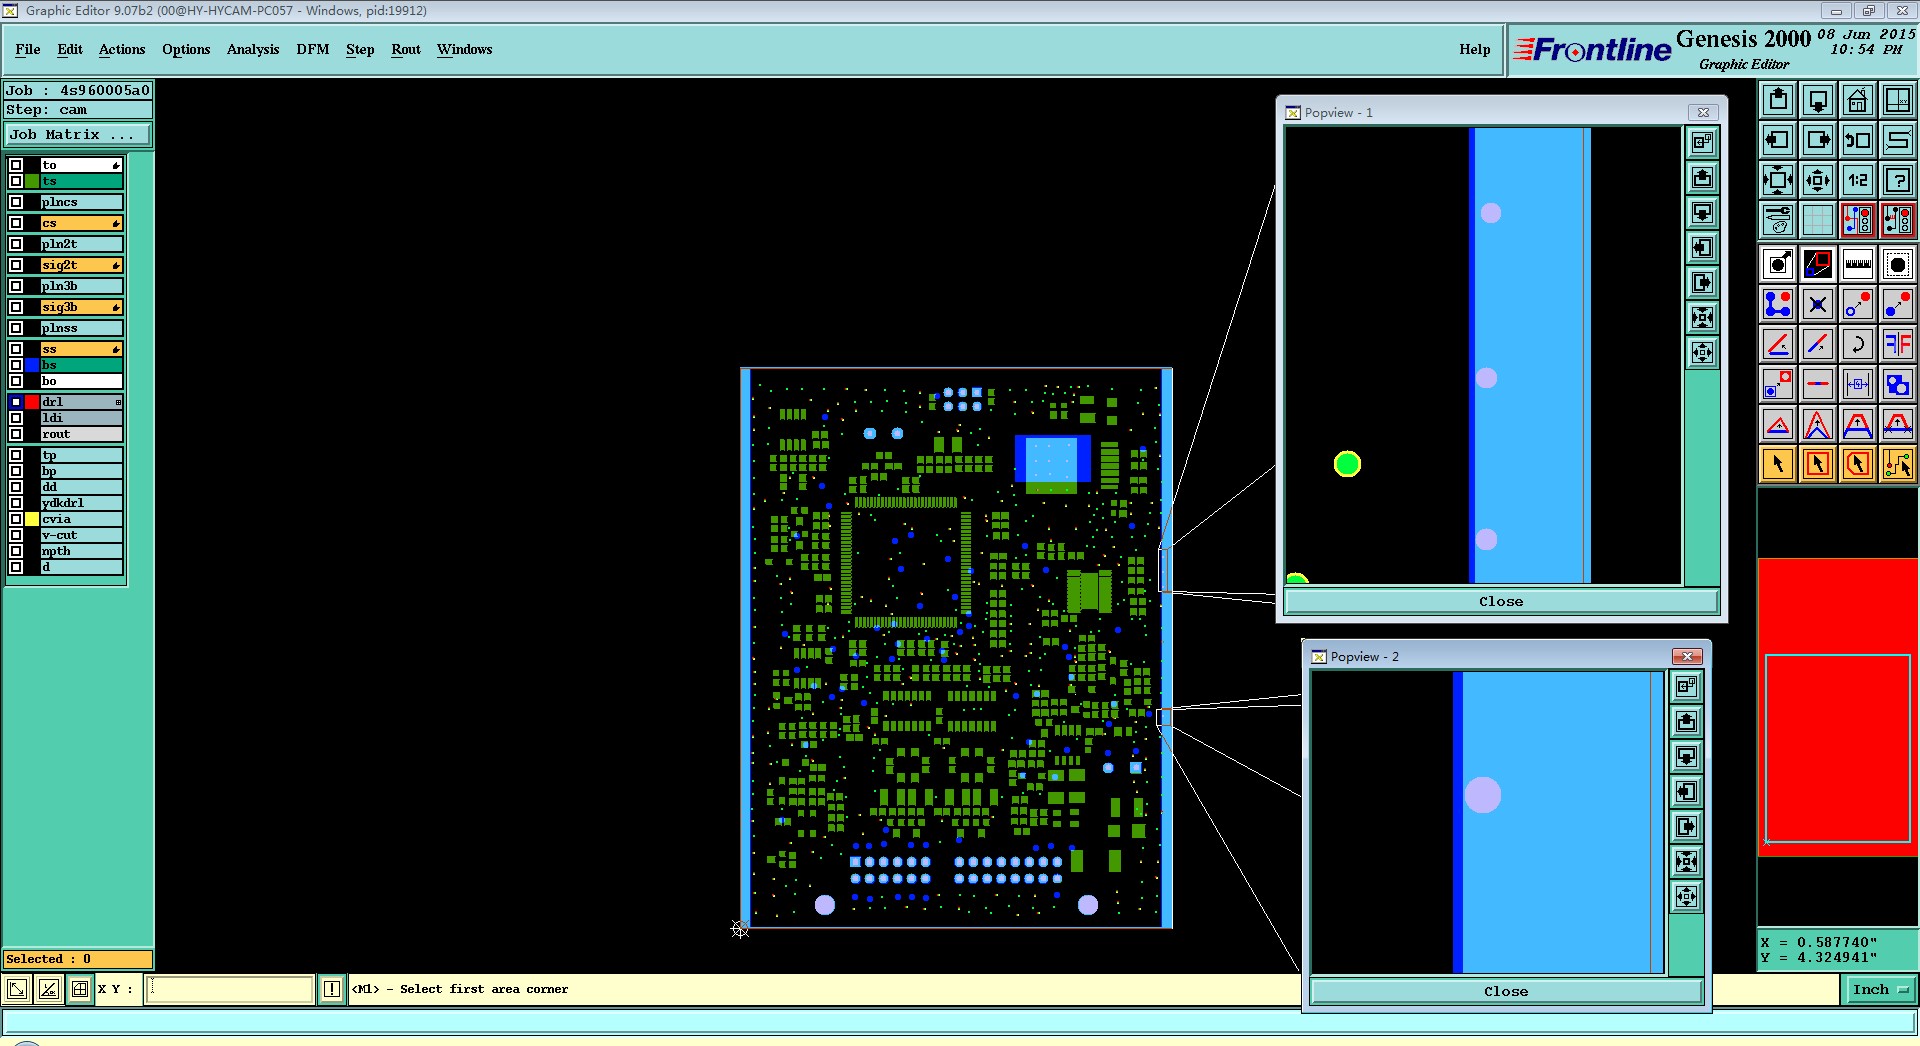Click the grid snap icon left of XY label
This screenshot has width=1920, height=1046.
tap(80, 989)
